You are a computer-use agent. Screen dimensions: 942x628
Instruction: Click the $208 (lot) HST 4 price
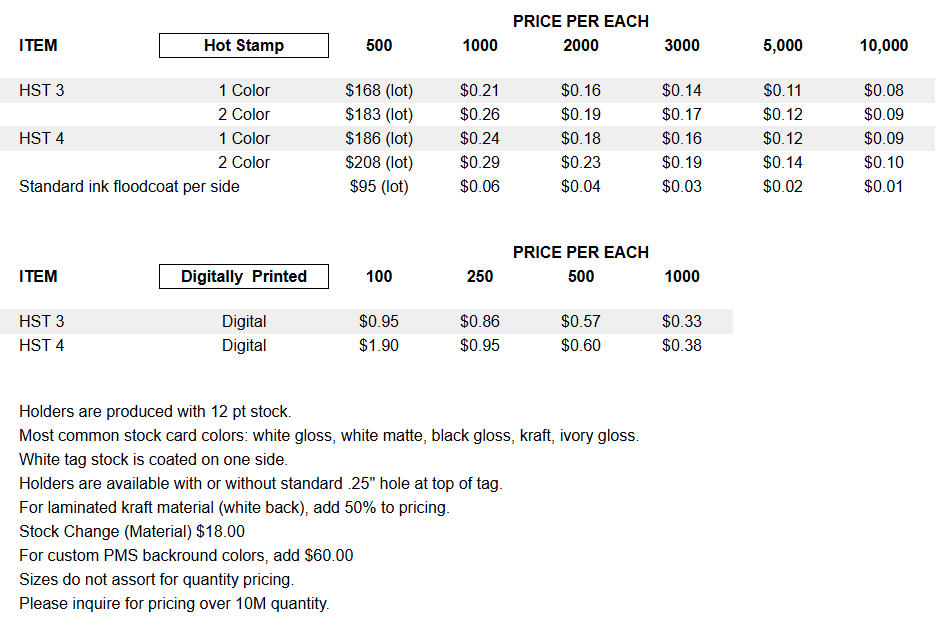tap(379, 162)
